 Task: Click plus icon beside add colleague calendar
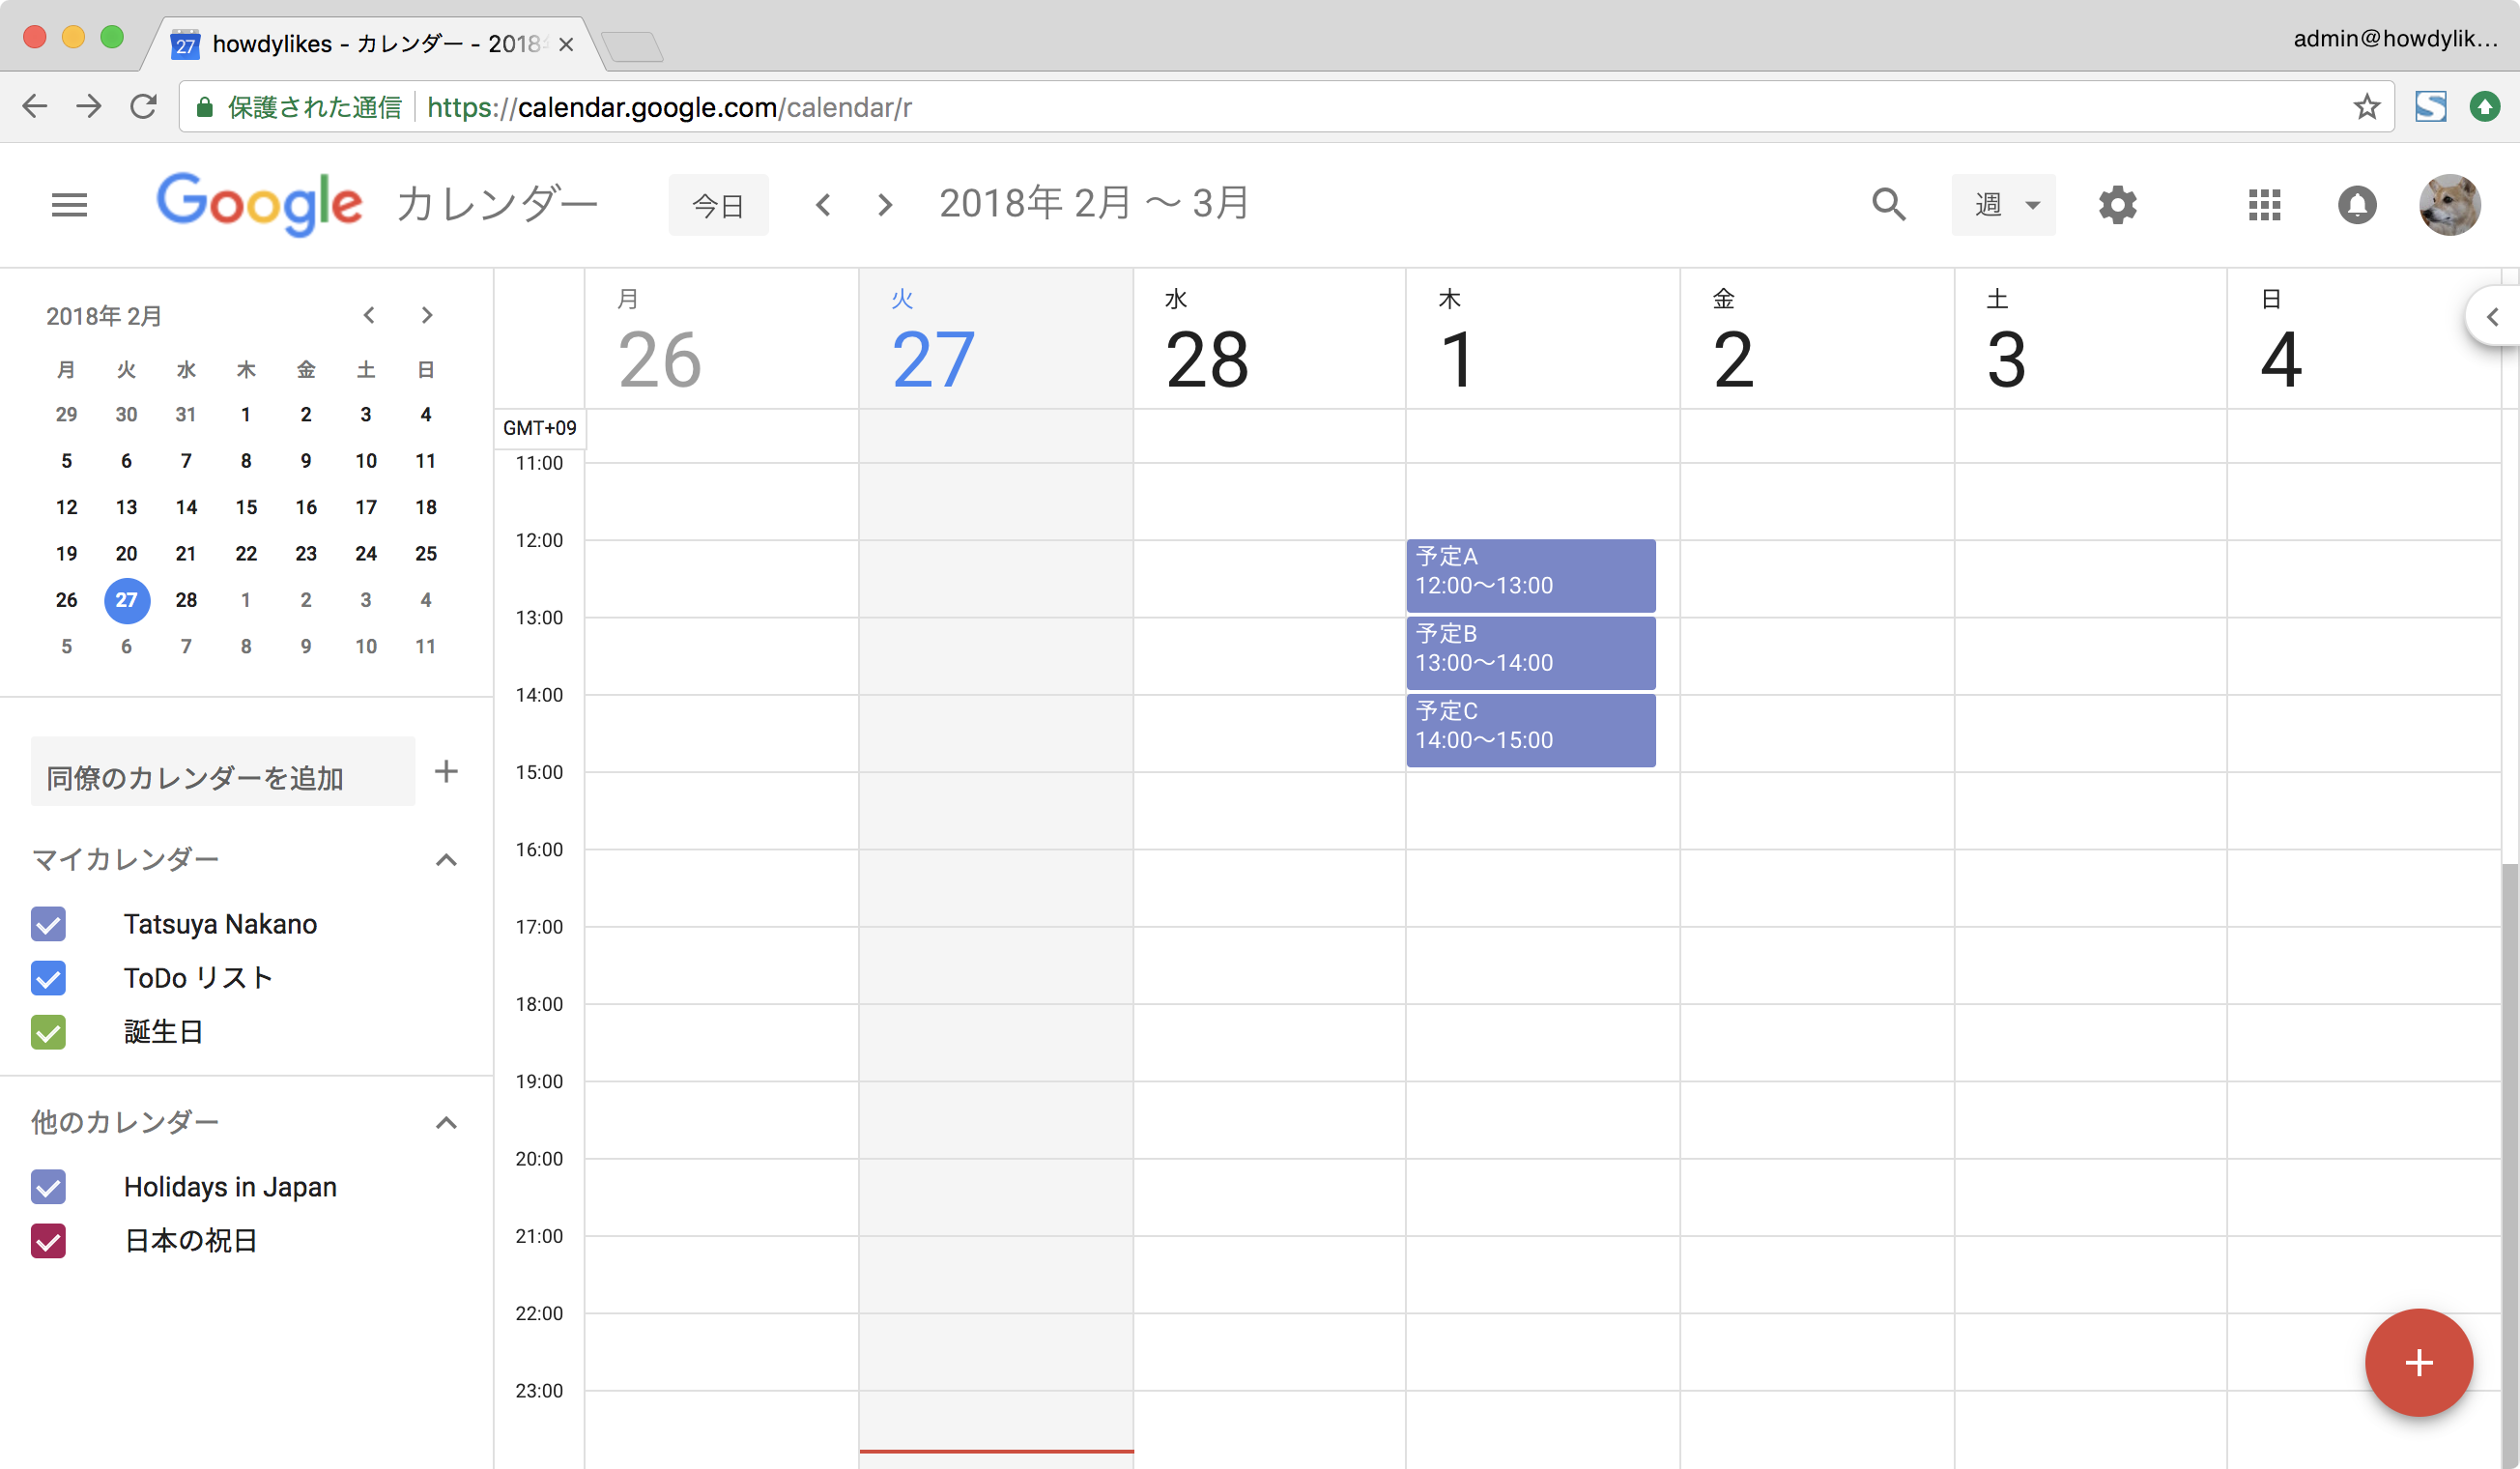[x=446, y=771]
